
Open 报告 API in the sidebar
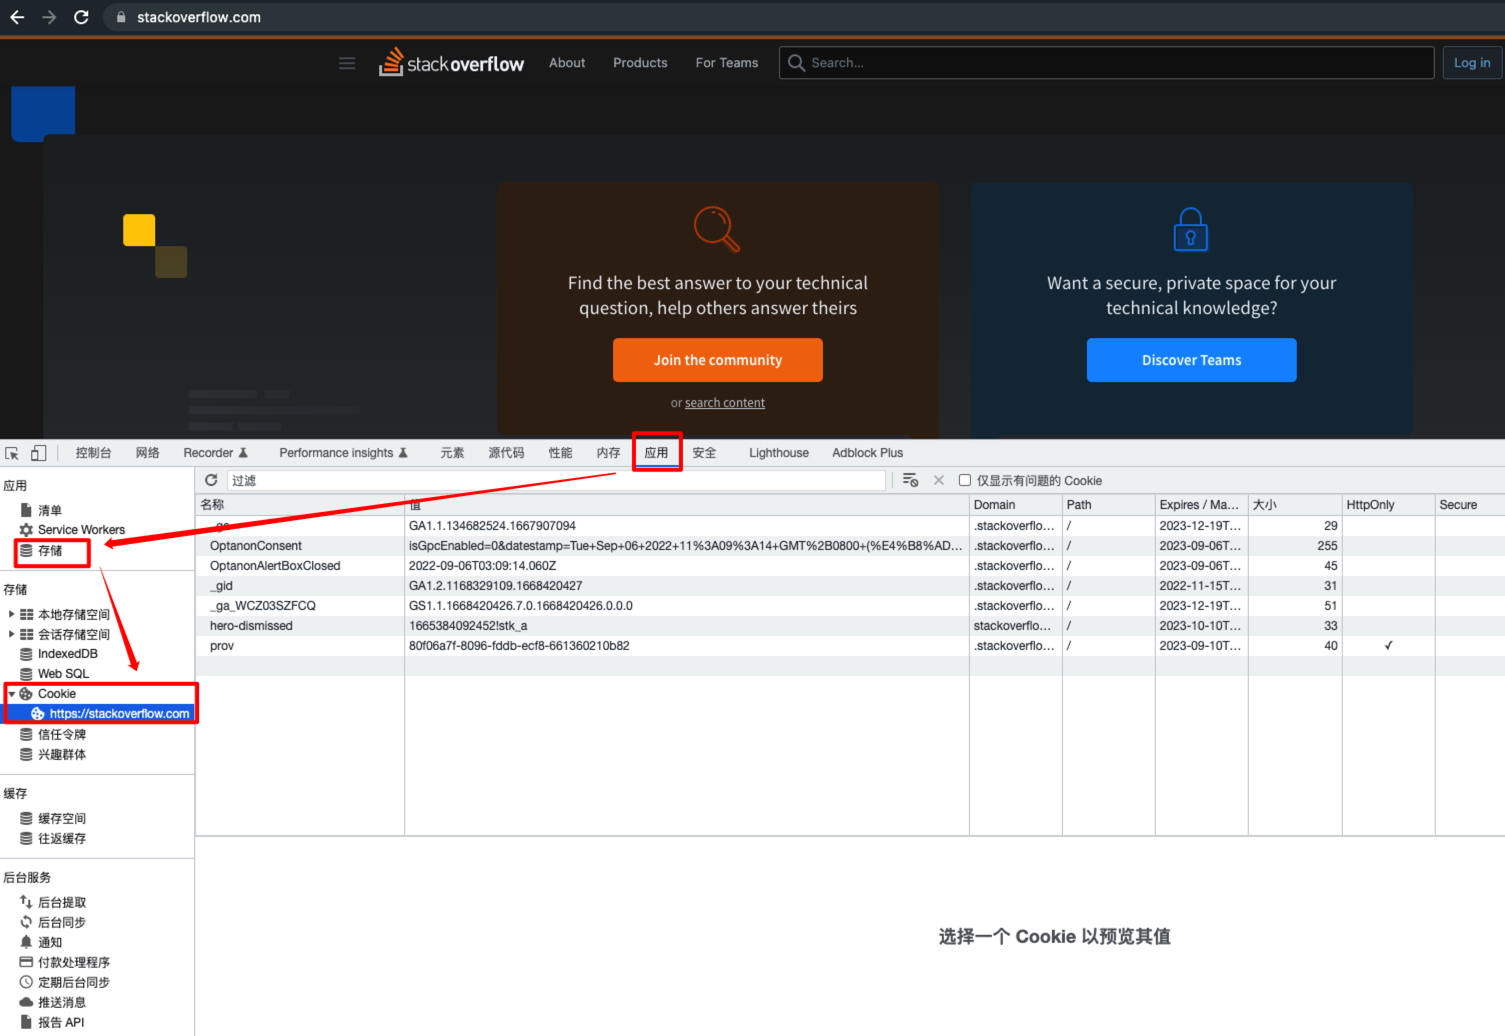(61, 1022)
